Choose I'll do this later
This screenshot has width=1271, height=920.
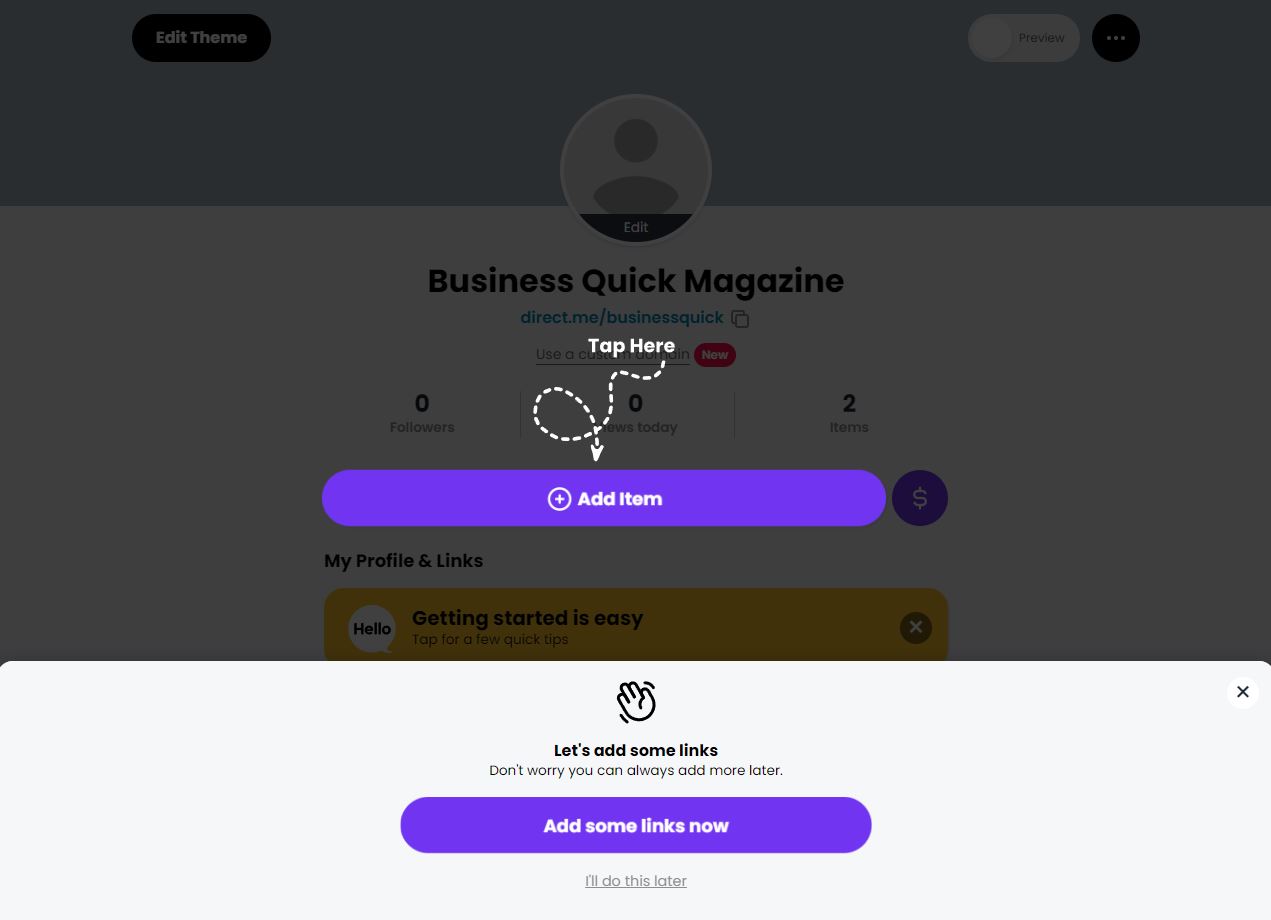coord(636,881)
